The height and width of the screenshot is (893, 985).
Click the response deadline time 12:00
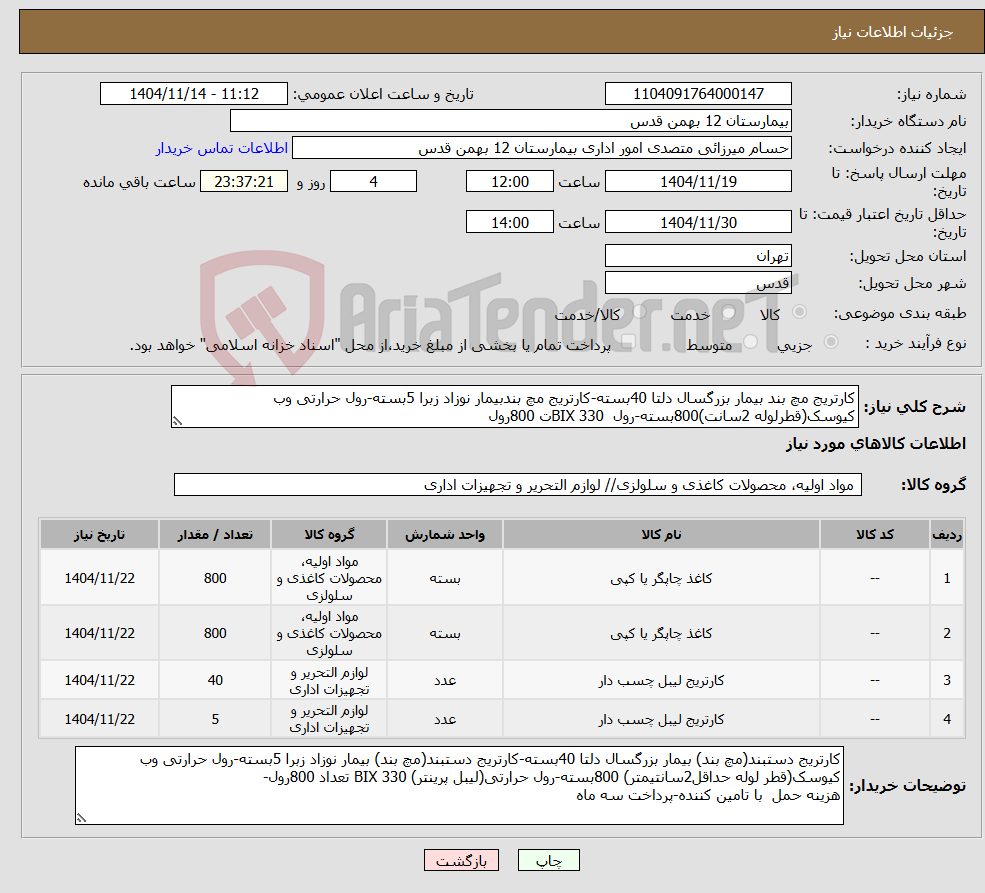[509, 181]
